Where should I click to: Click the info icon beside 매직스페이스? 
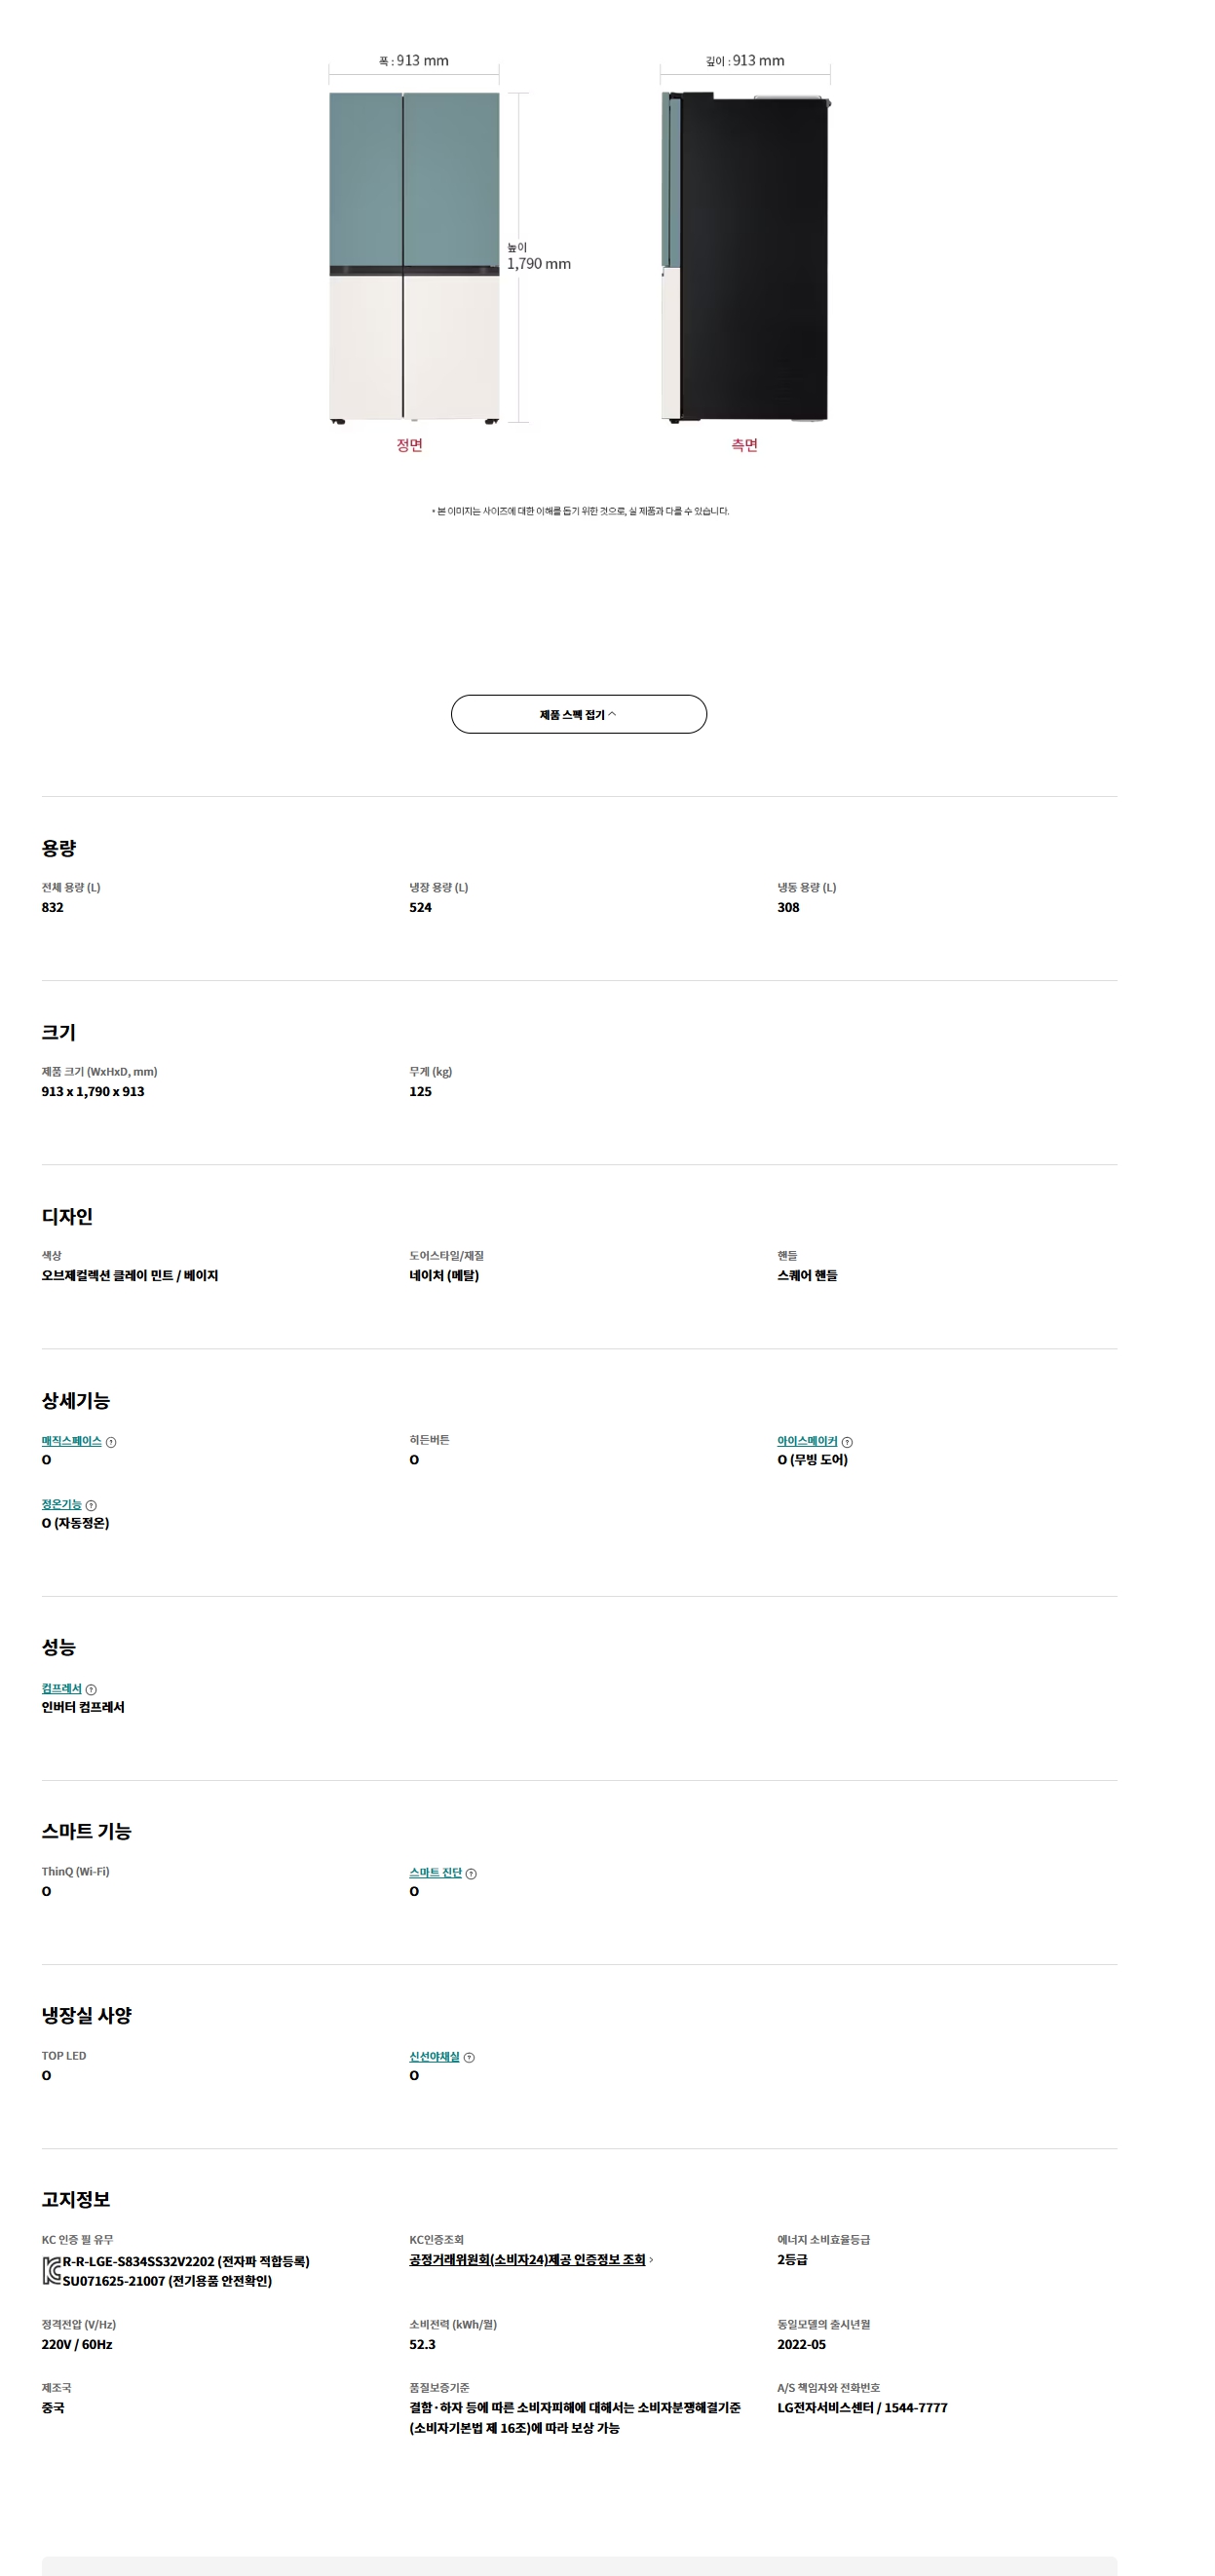[111, 1442]
